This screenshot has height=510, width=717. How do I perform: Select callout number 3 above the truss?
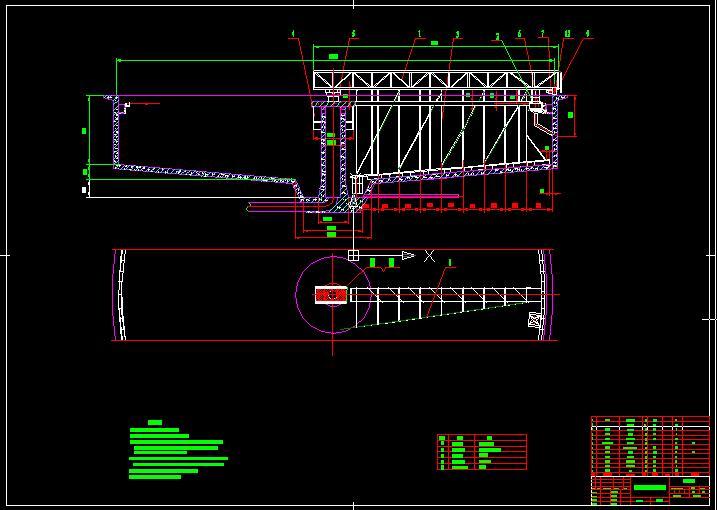(457, 34)
